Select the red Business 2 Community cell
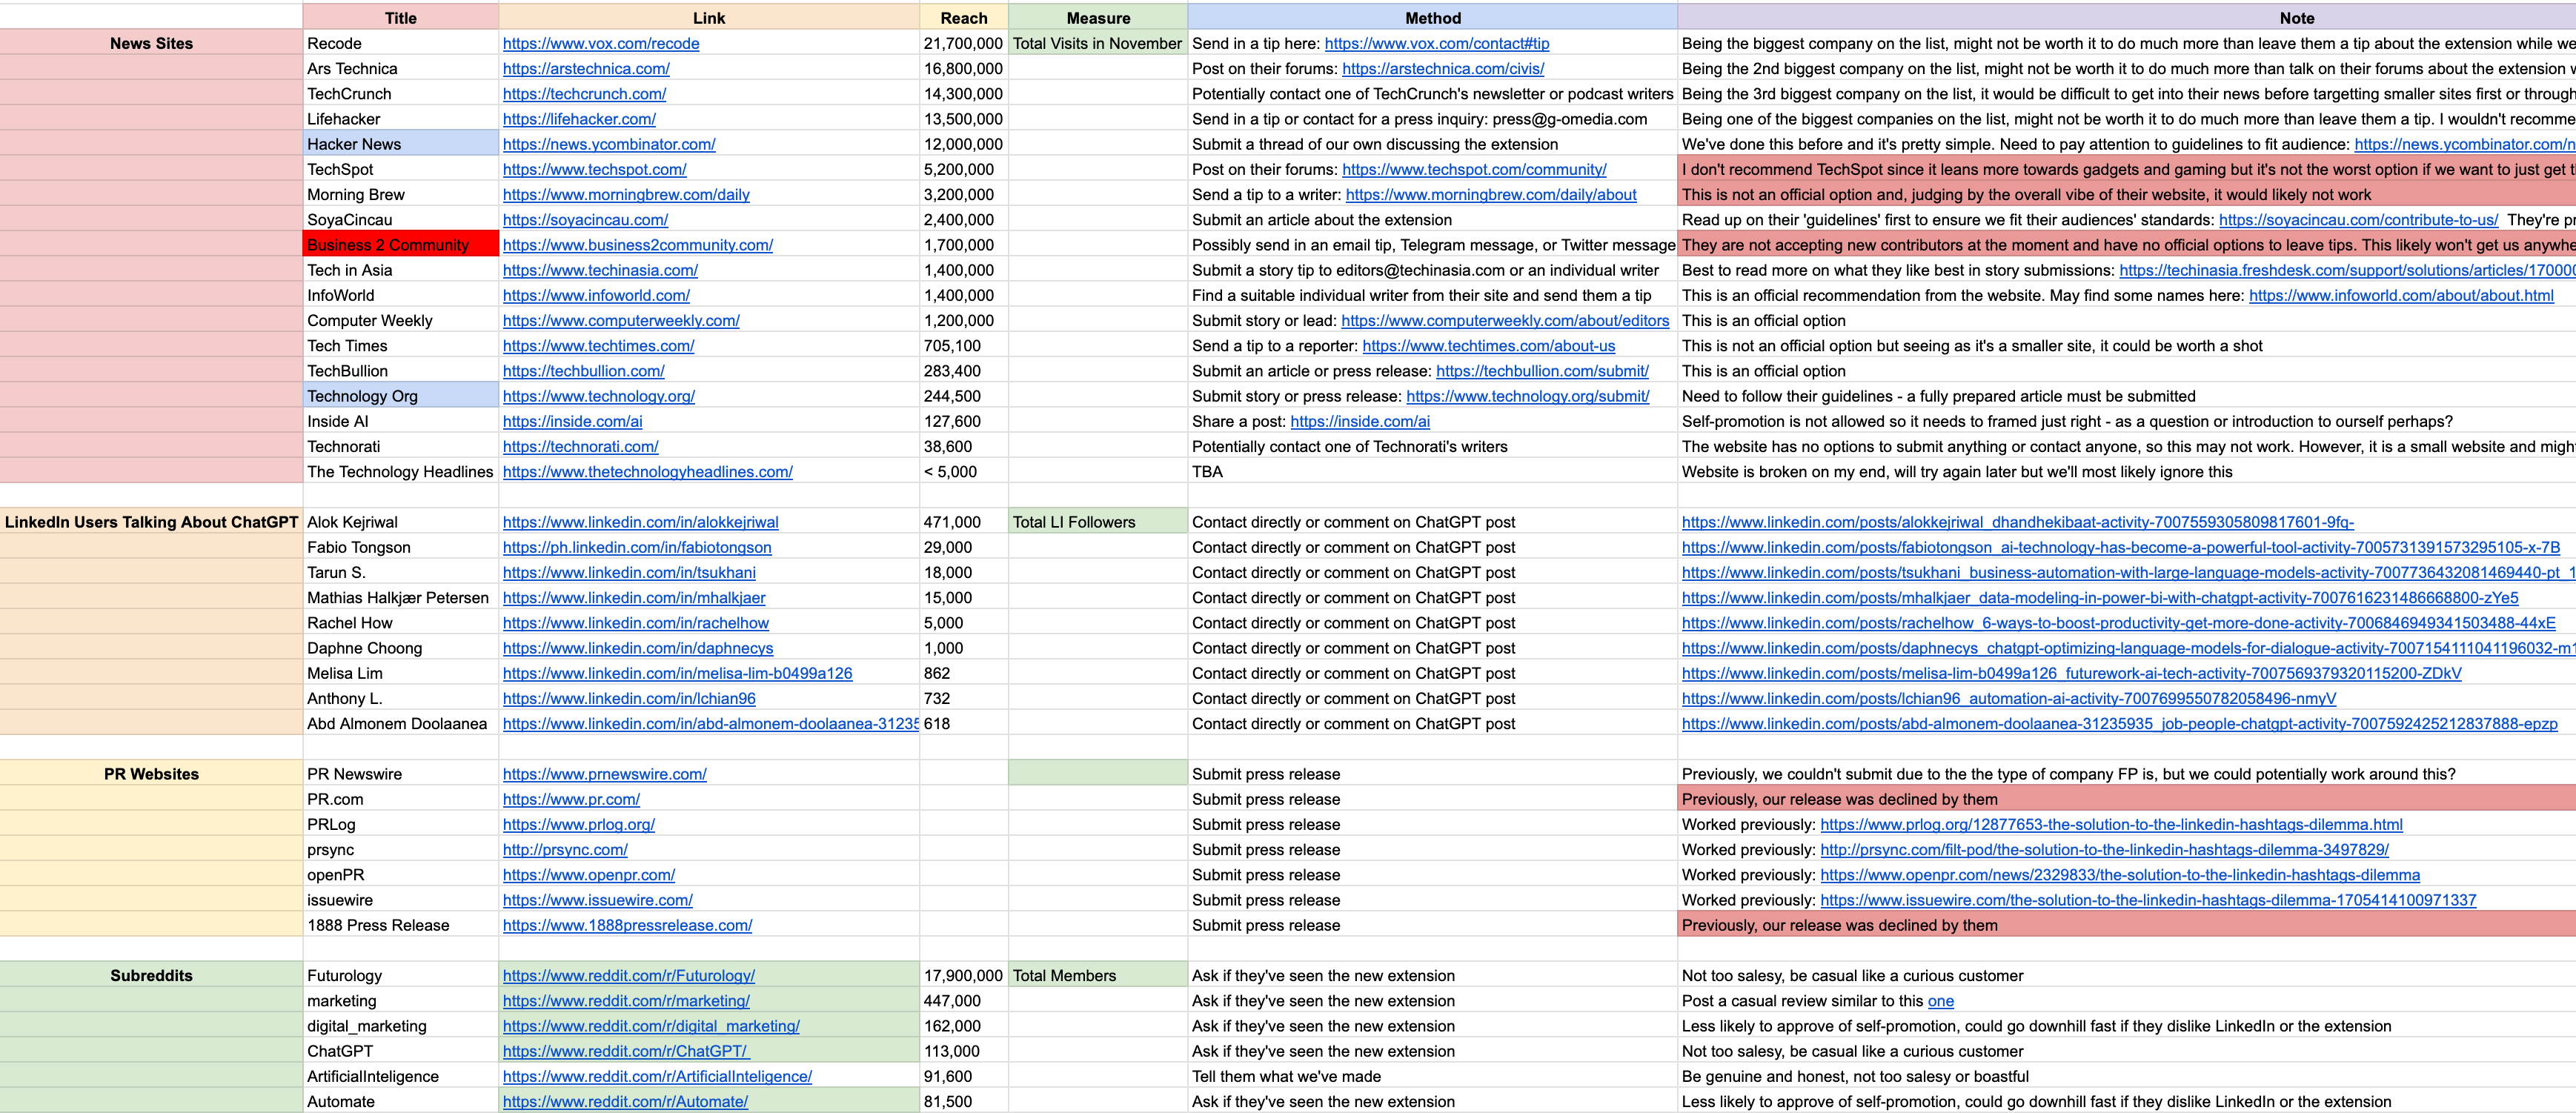Screen dimensions: 2576x1113 coord(400,245)
